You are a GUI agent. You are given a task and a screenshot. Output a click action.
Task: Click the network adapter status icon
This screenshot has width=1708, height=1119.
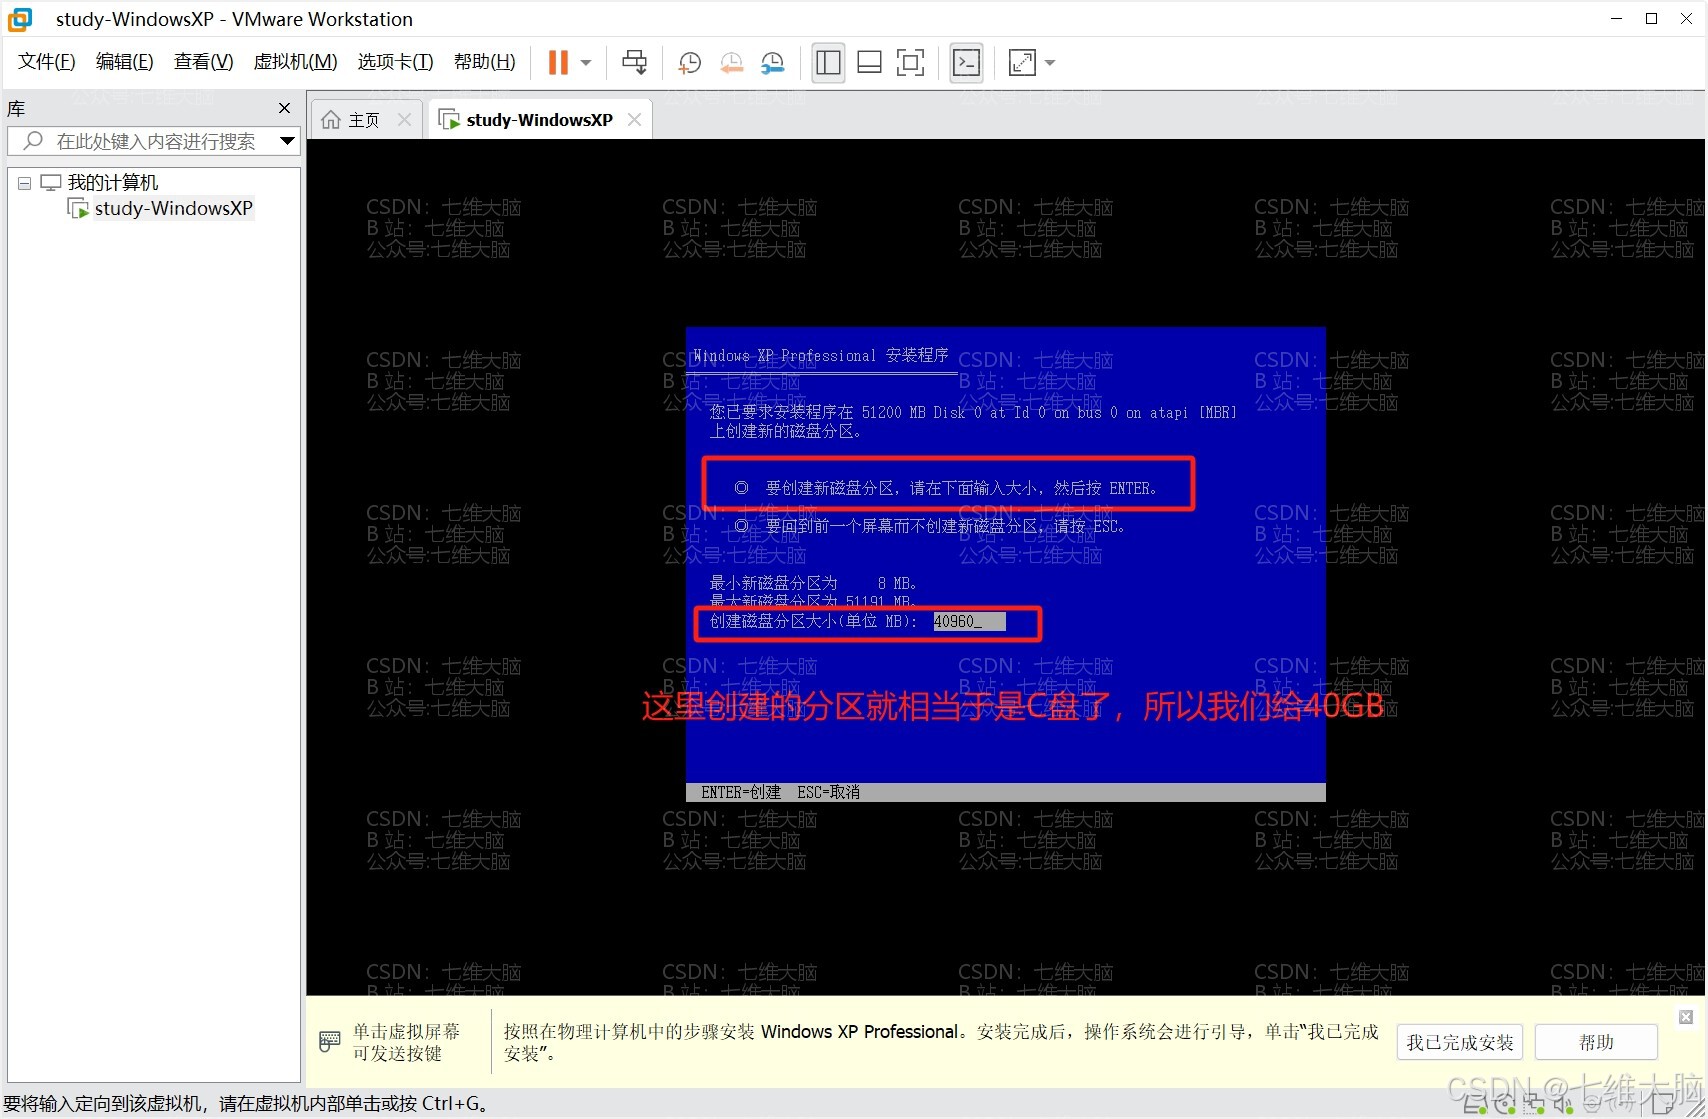coord(1533,1105)
